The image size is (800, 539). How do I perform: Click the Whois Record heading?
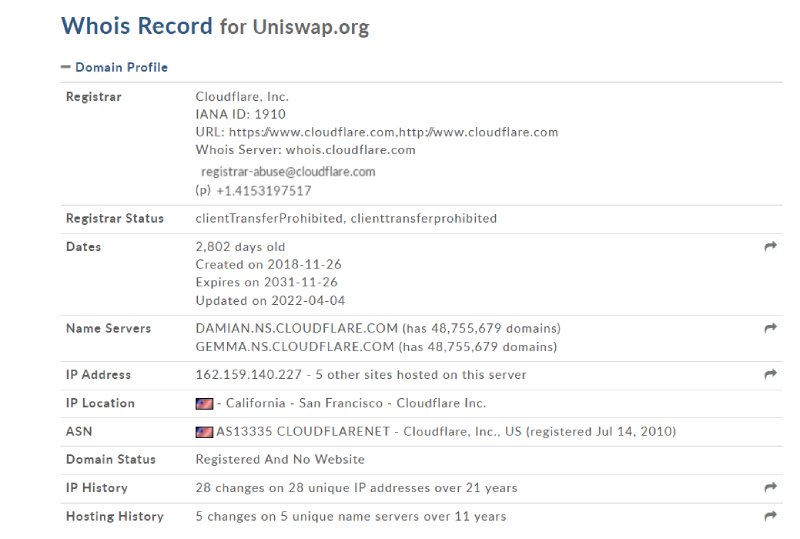pos(137,26)
